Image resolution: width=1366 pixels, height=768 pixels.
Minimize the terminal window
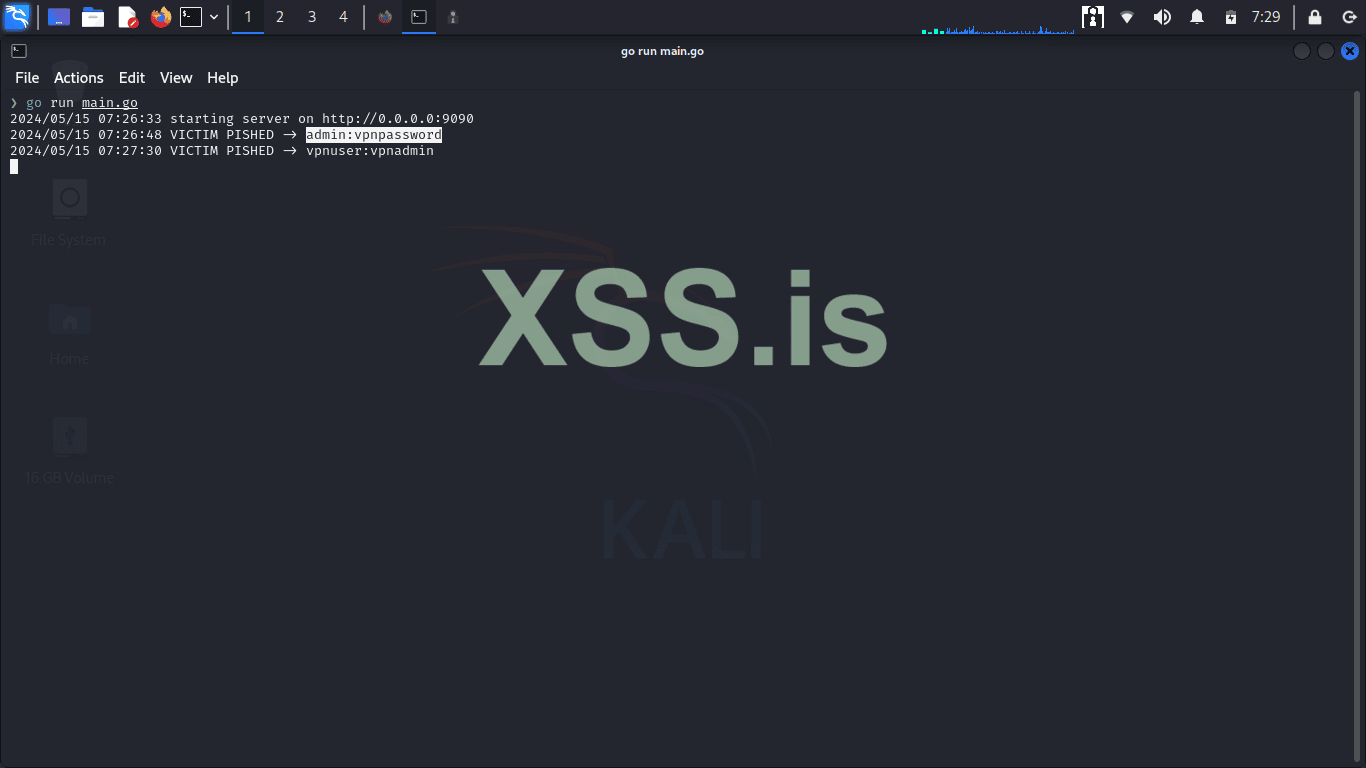(1302, 51)
